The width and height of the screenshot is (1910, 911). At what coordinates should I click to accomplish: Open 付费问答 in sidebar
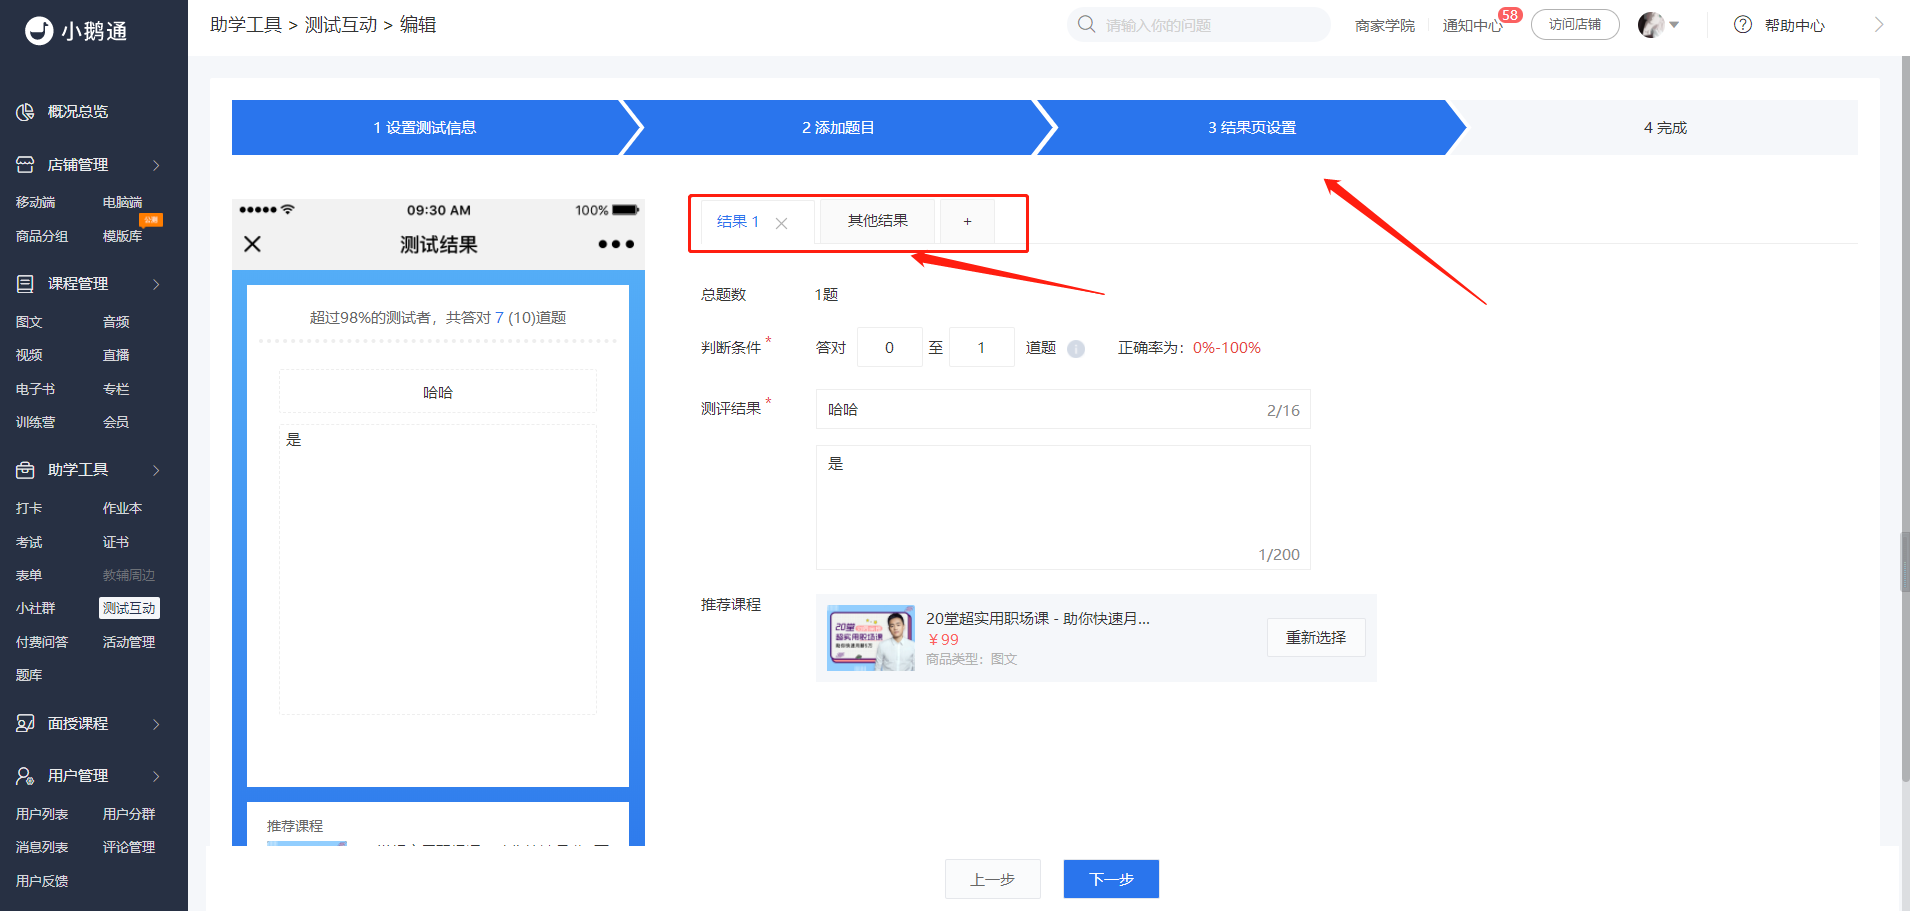coord(42,642)
